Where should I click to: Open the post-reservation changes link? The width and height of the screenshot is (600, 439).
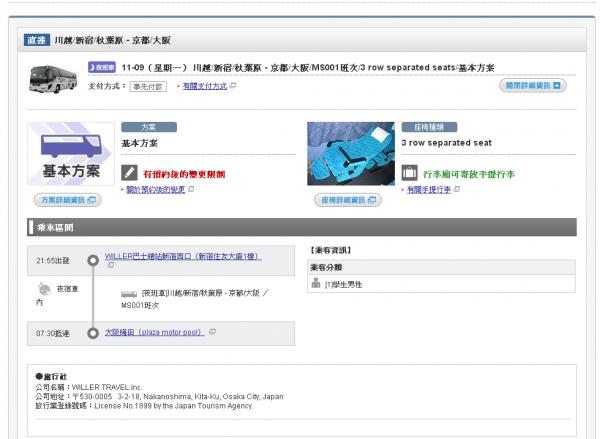(155, 189)
